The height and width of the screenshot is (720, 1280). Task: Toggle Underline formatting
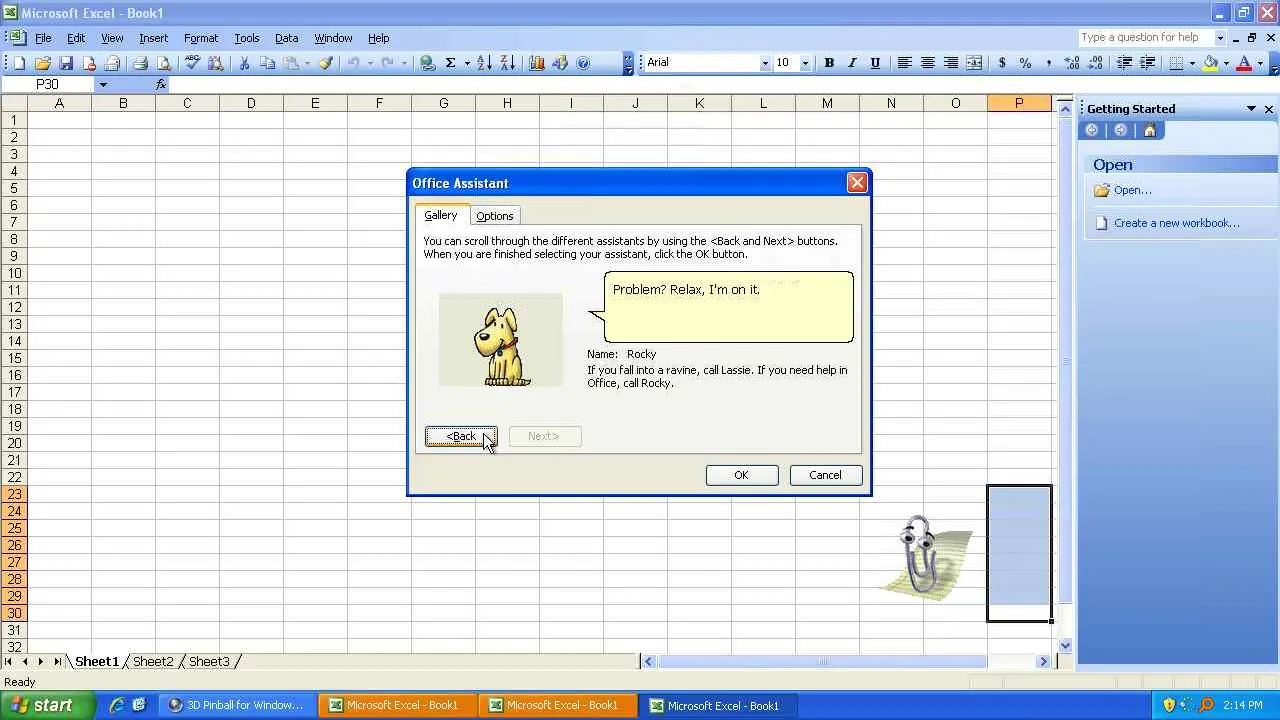pyautogui.click(x=876, y=63)
